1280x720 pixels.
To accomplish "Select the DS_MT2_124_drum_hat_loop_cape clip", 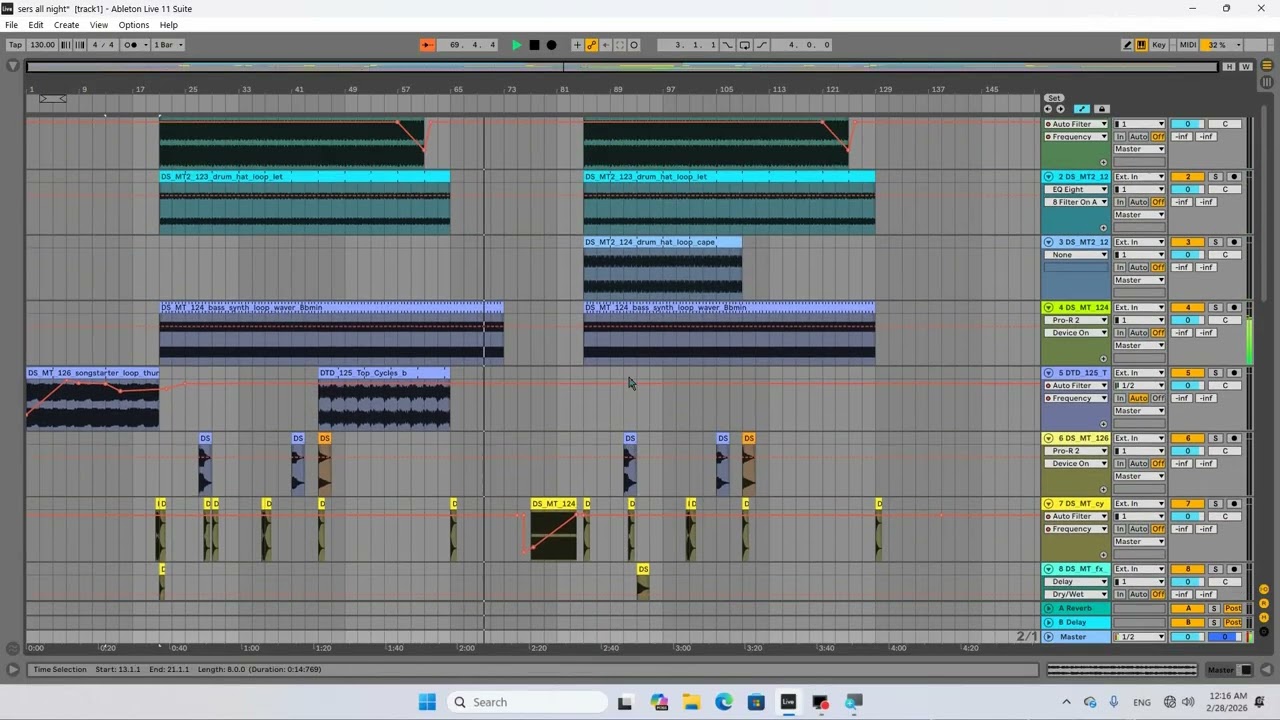I will 663,242.
